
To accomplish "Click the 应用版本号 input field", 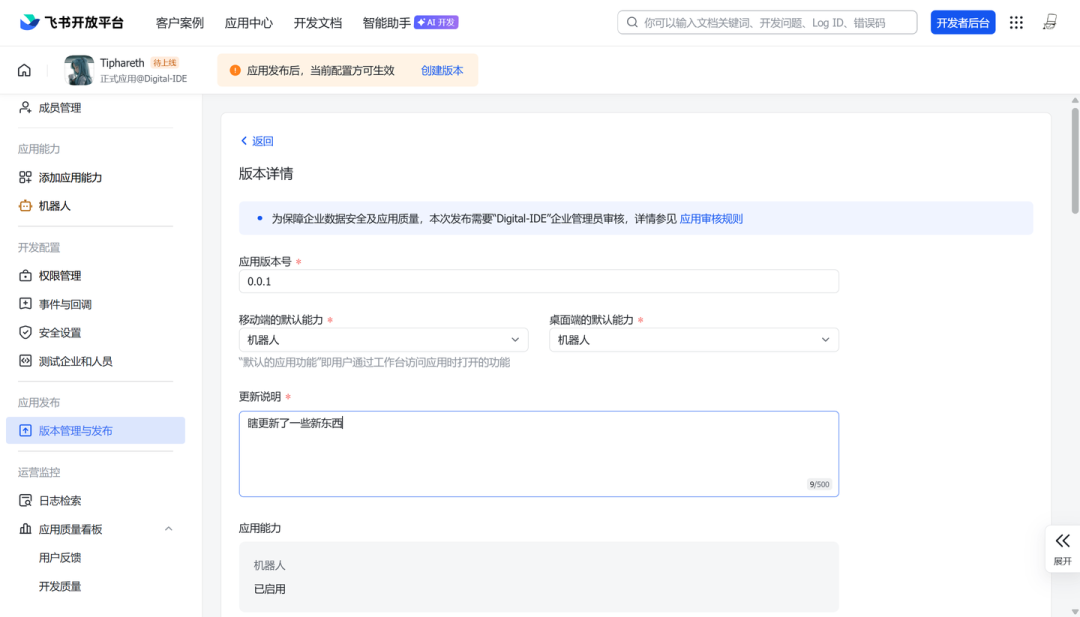I will (x=538, y=282).
